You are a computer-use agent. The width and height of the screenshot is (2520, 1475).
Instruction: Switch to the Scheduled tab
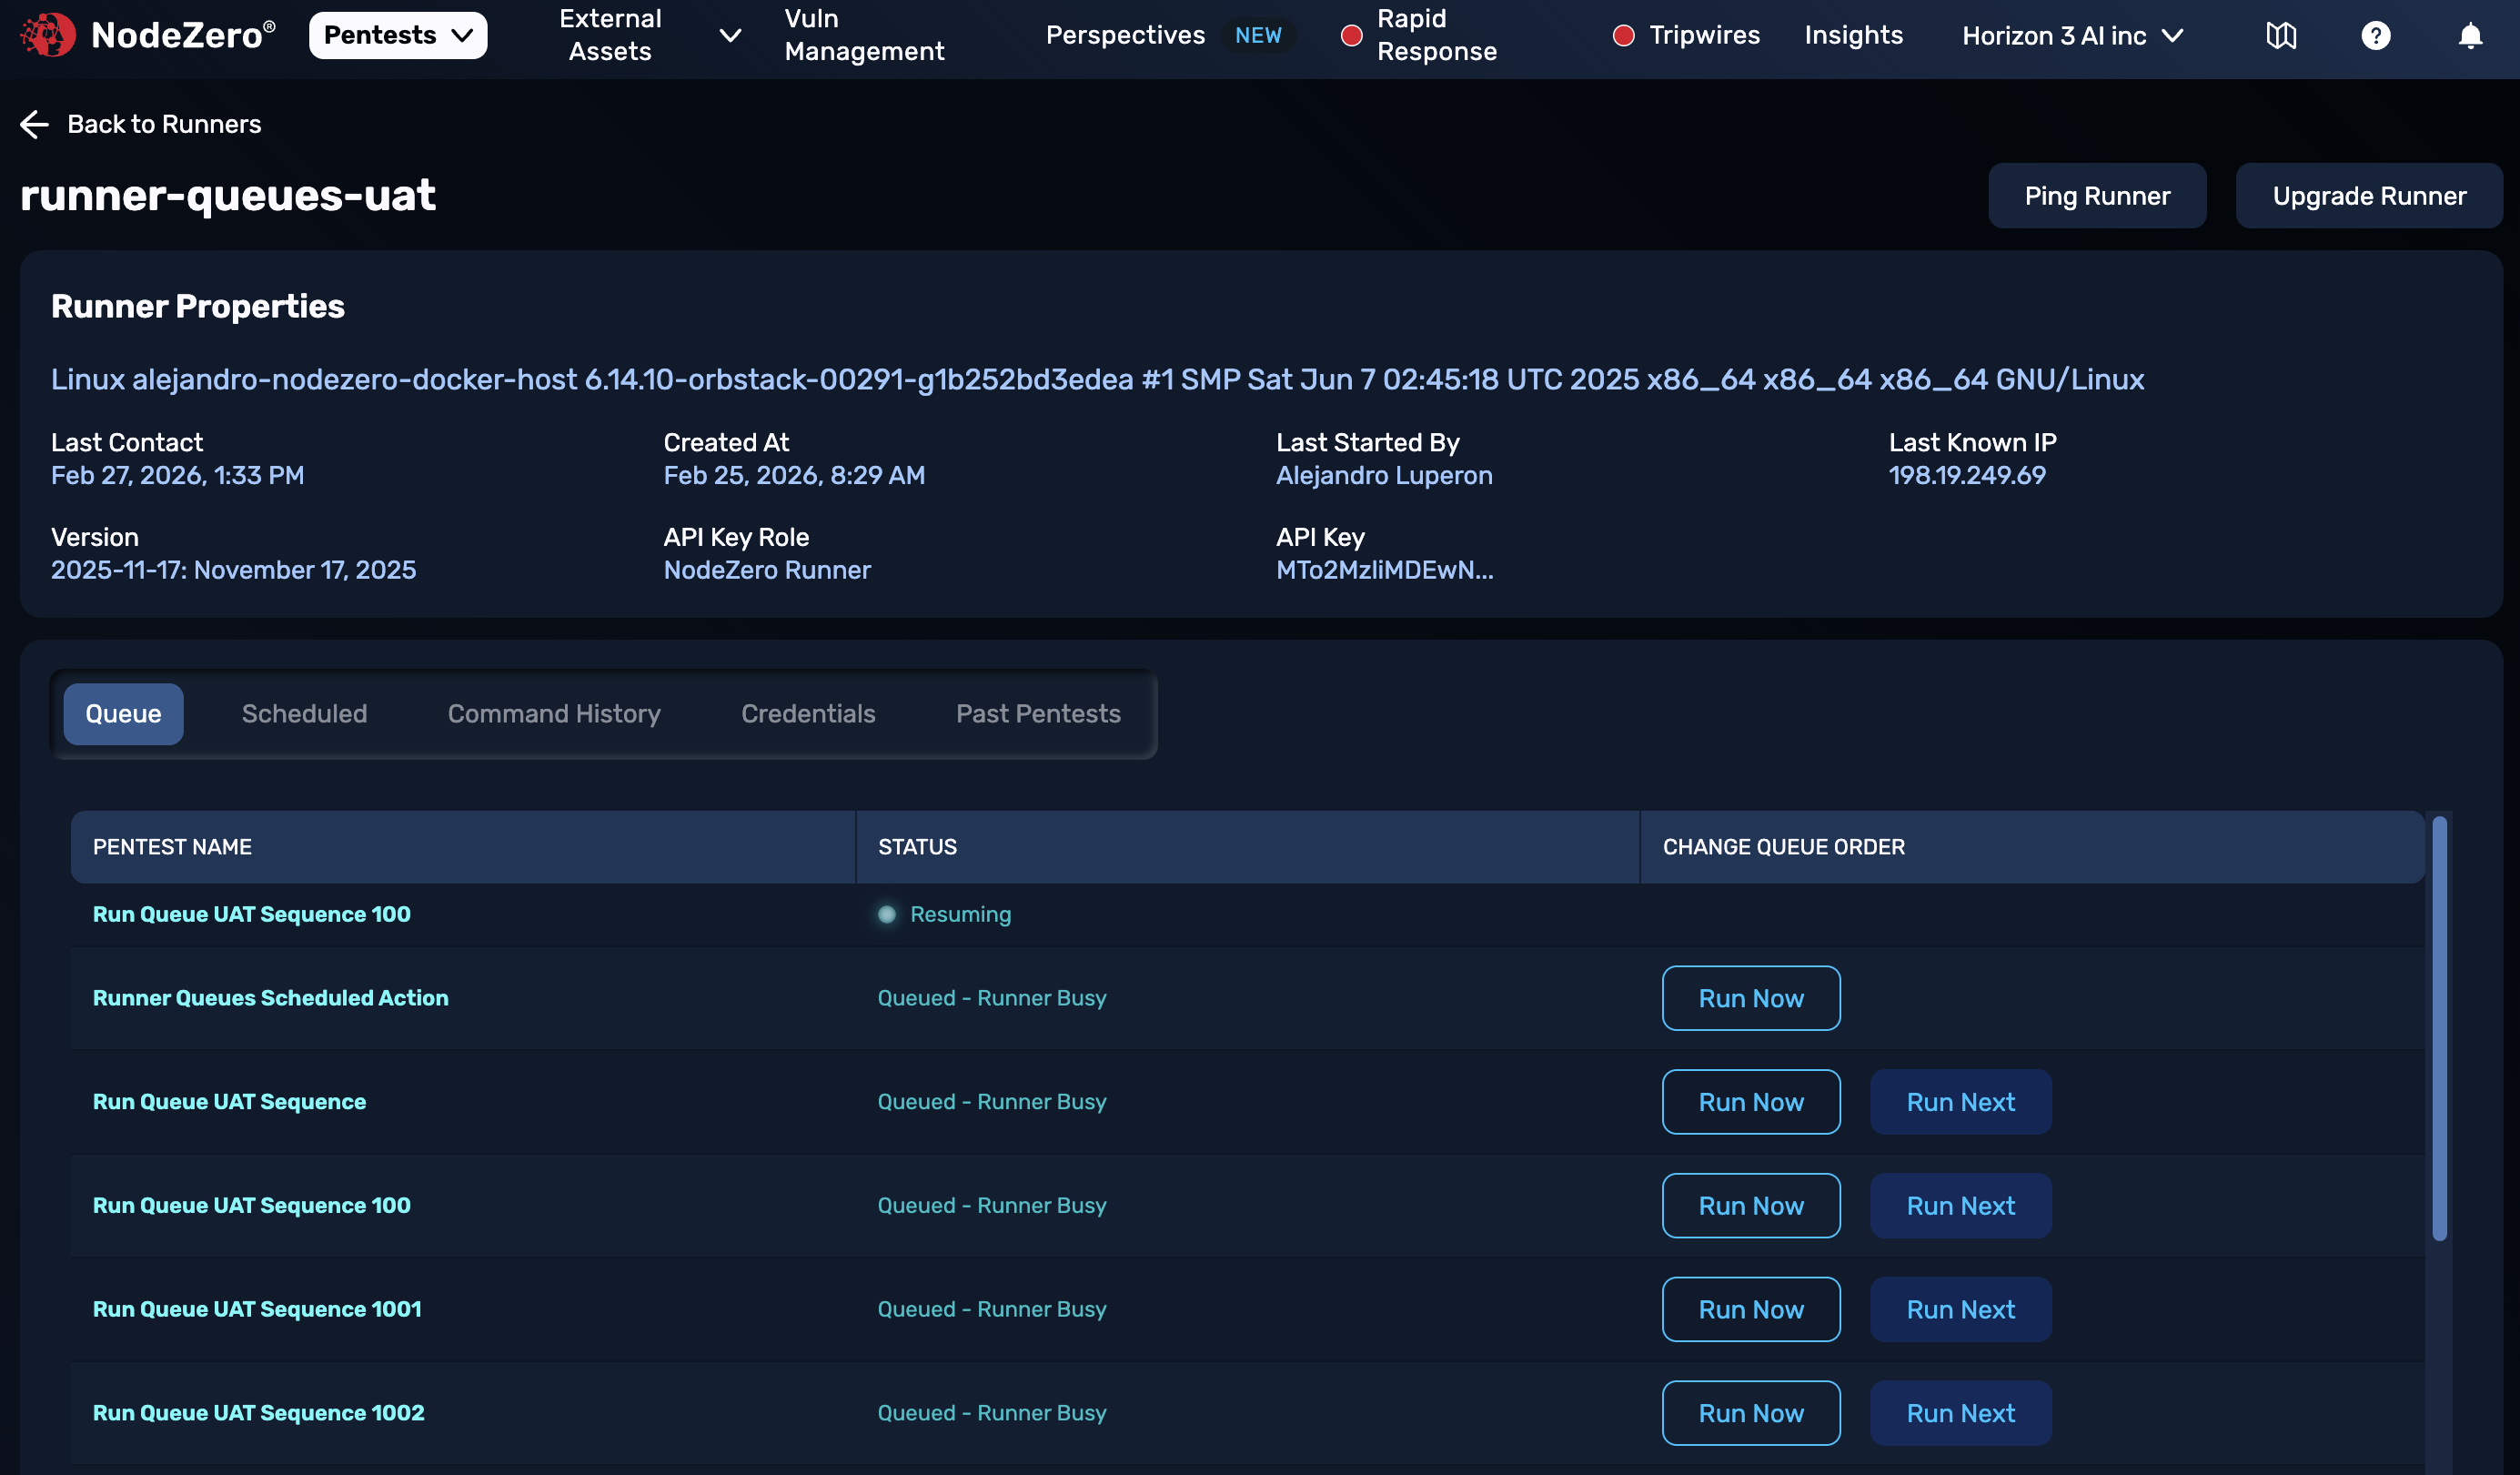click(x=304, y=713)
